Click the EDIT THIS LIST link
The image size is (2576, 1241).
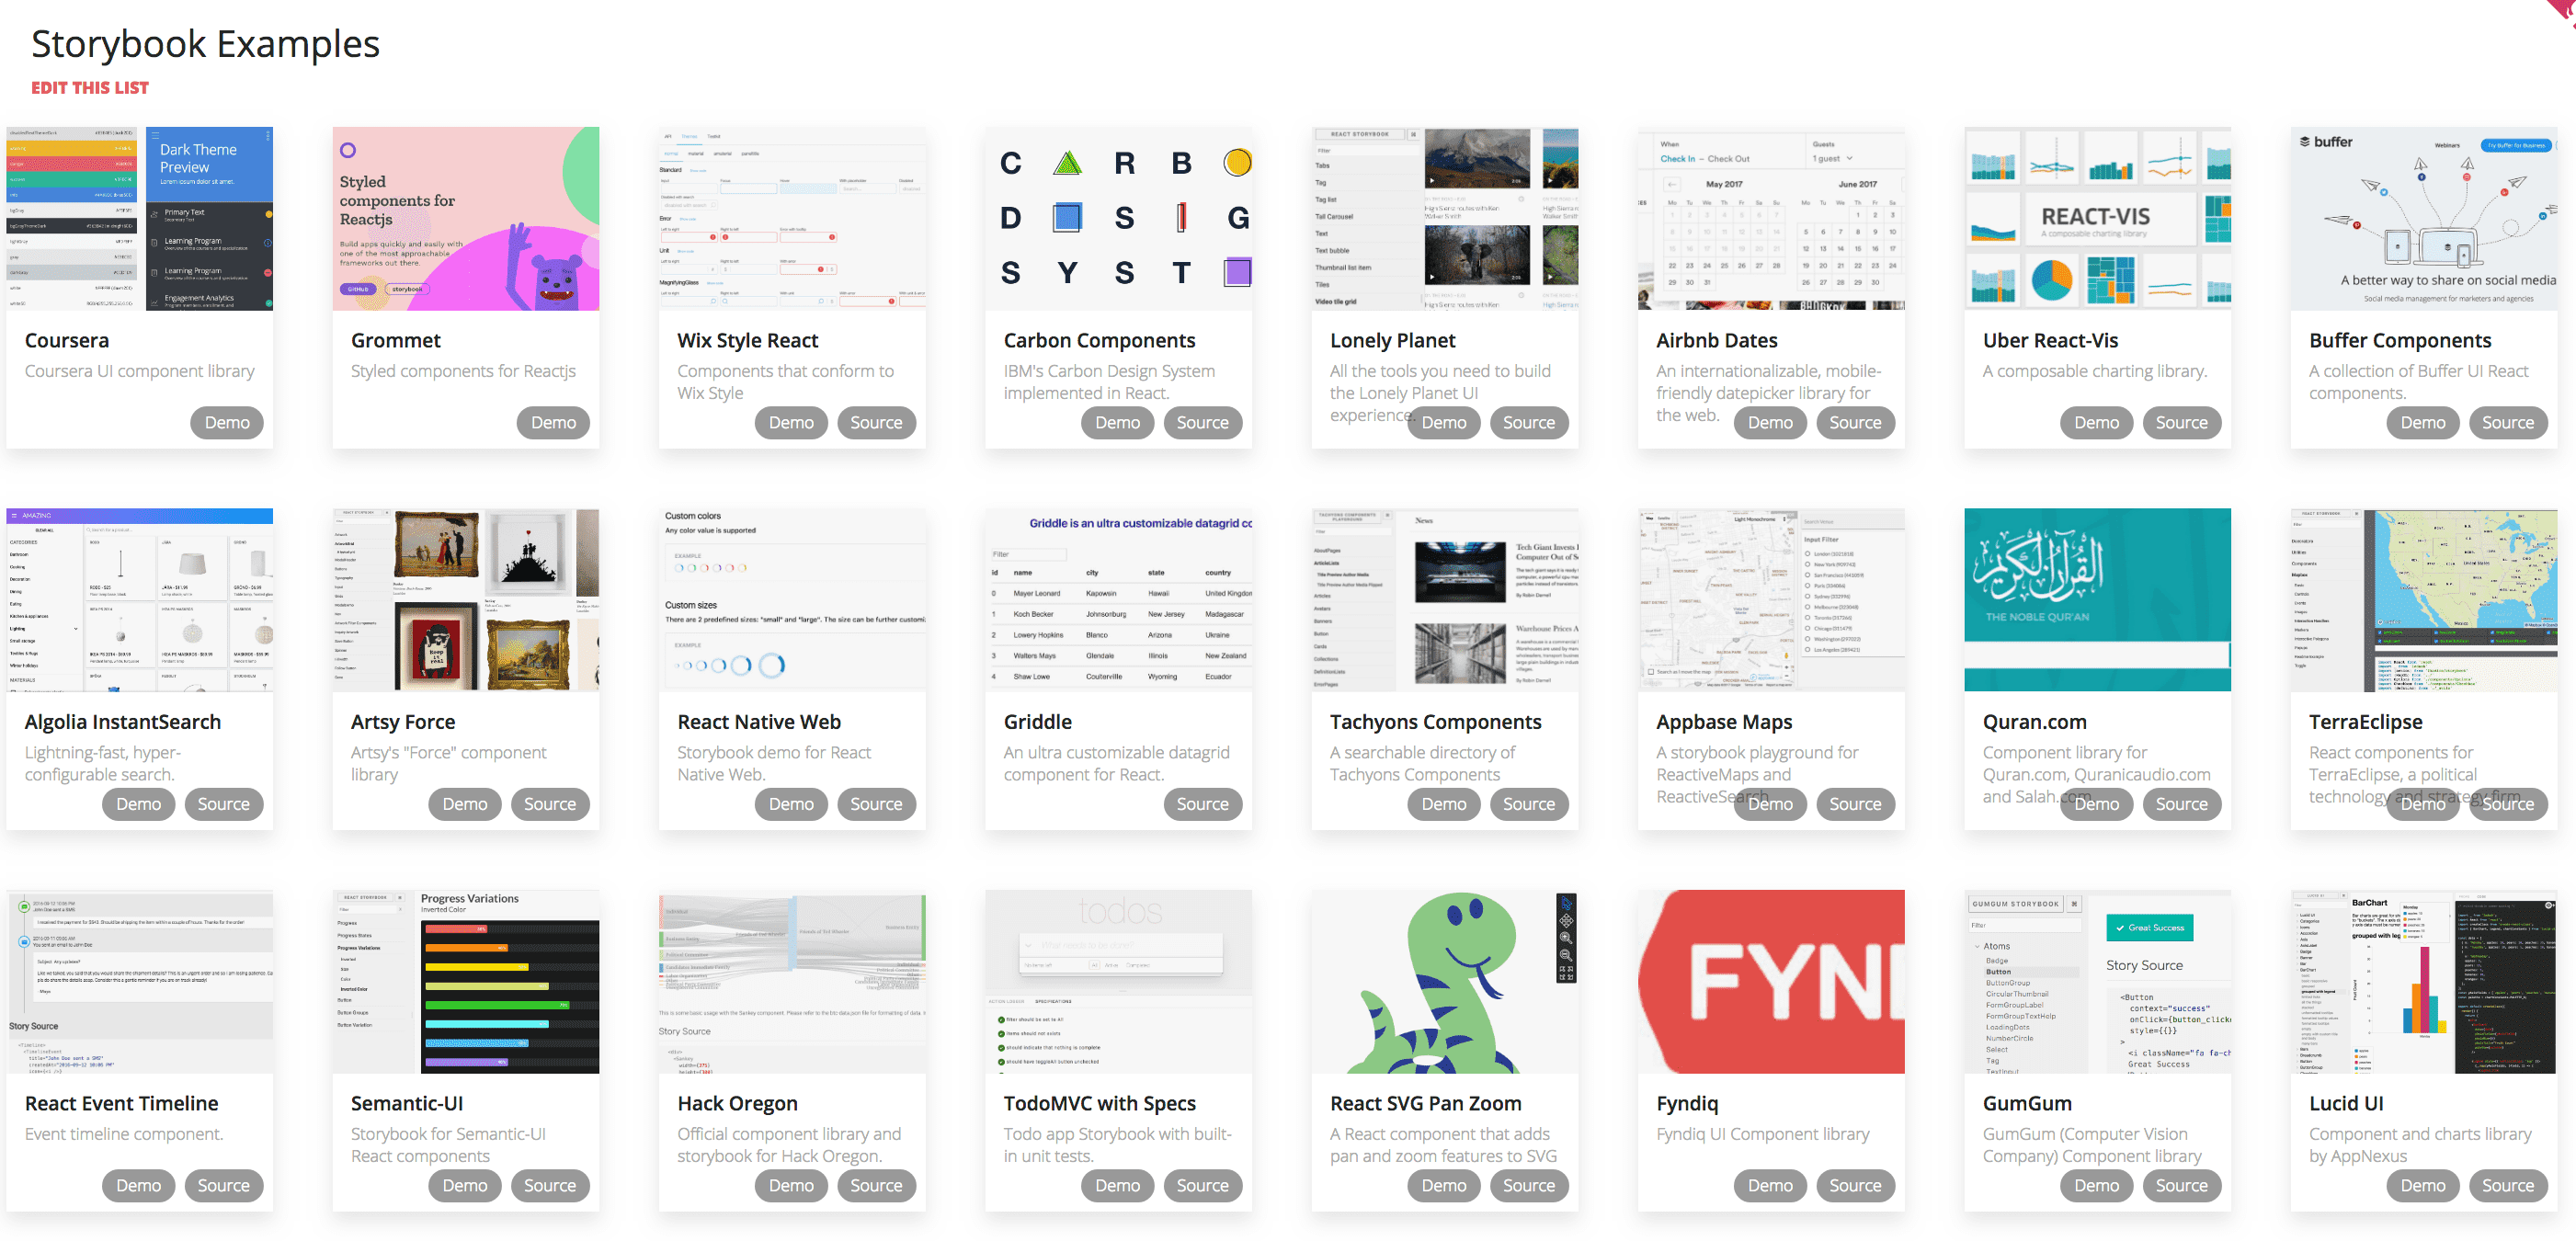(90, 88)
